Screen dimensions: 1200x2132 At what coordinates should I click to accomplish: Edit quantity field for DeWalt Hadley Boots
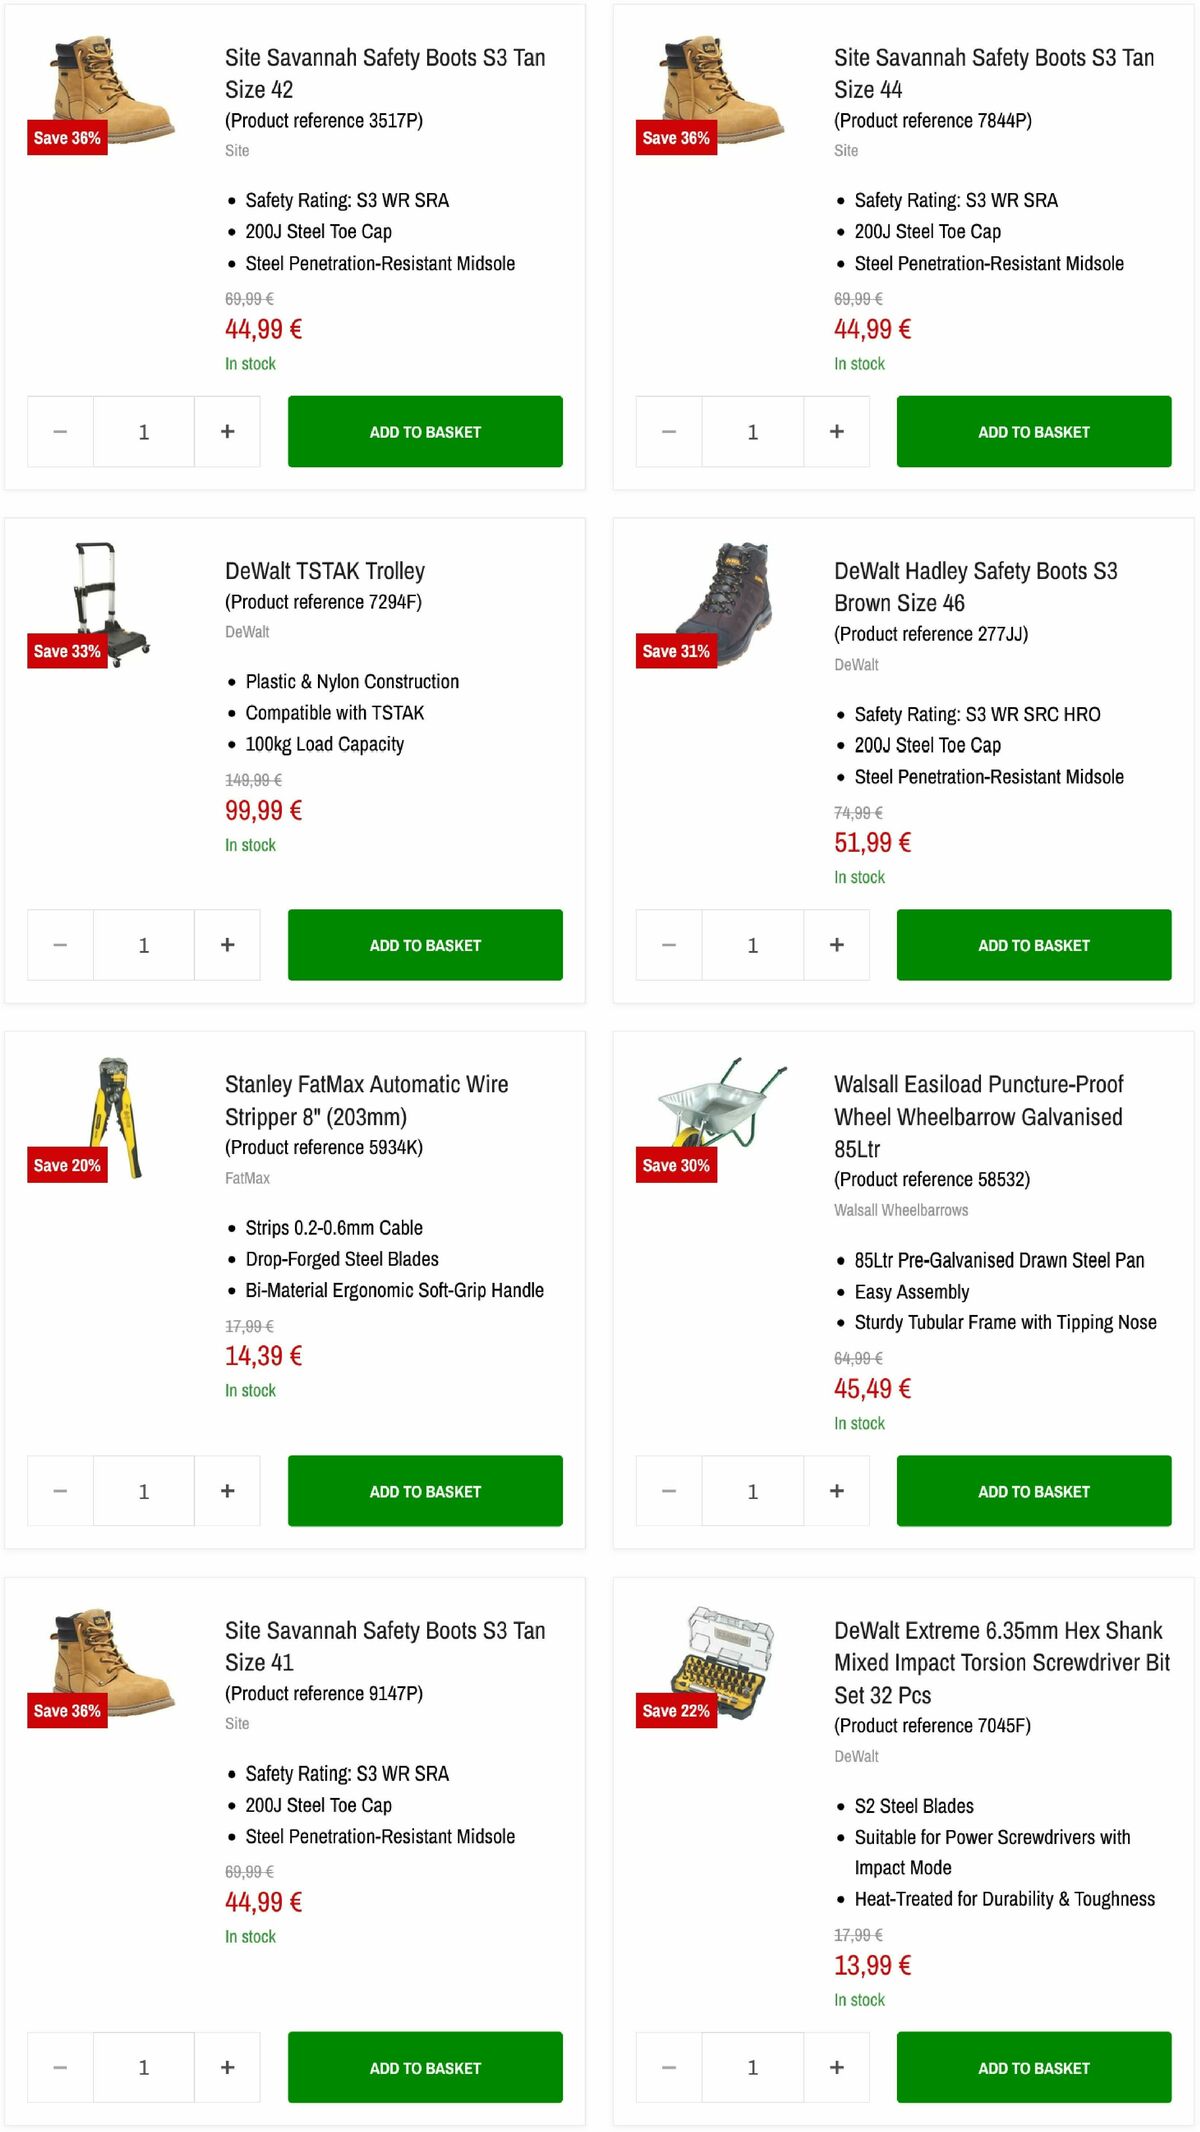click(752, 944)
